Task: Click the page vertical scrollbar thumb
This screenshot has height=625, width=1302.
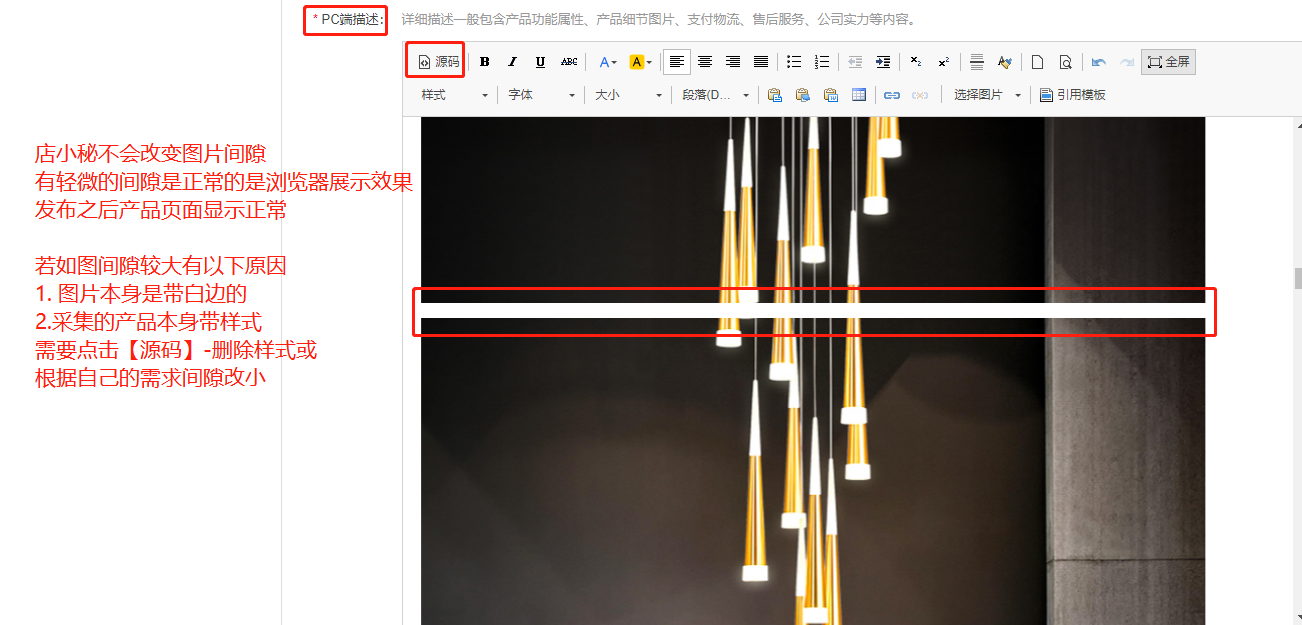Action: coord(1296,278)
